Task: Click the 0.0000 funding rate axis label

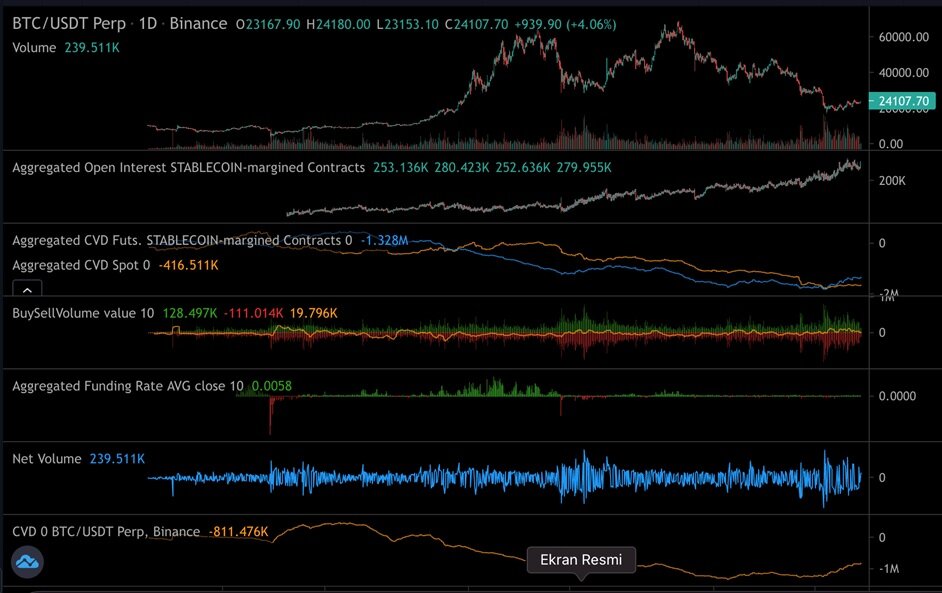Action: (898, 396)
